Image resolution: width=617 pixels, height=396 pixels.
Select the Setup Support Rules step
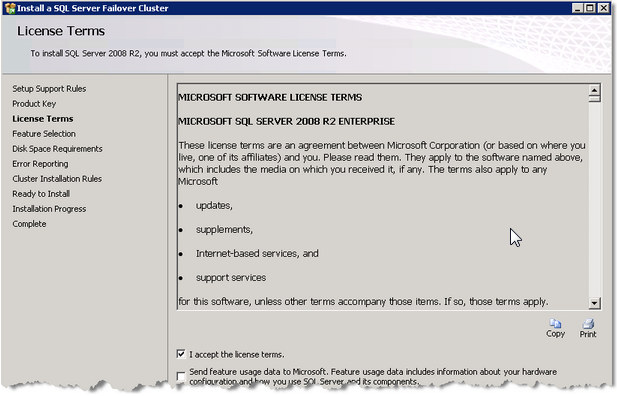coord(49,89)
